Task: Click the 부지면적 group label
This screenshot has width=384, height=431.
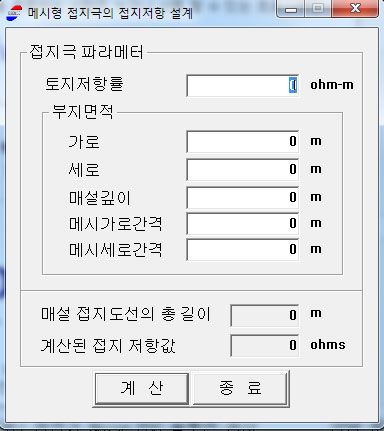Action: (83, 112)
